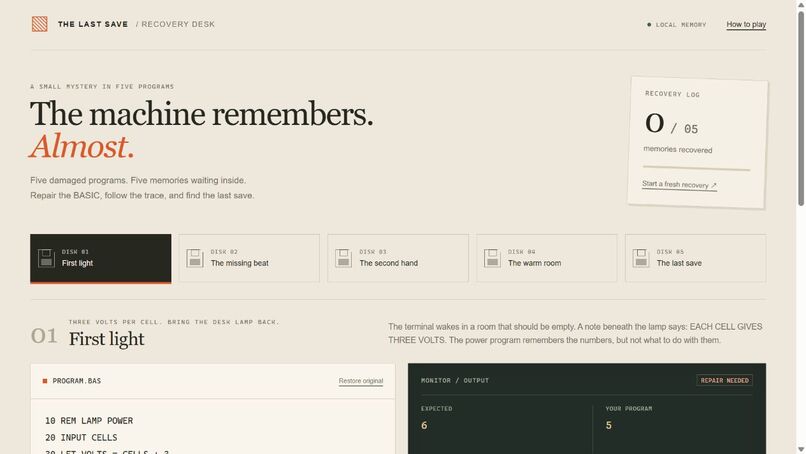The width and height of the screenshot is (806, 454).
Task: Click The machine remembers headline
Action: tap(202, 114)
